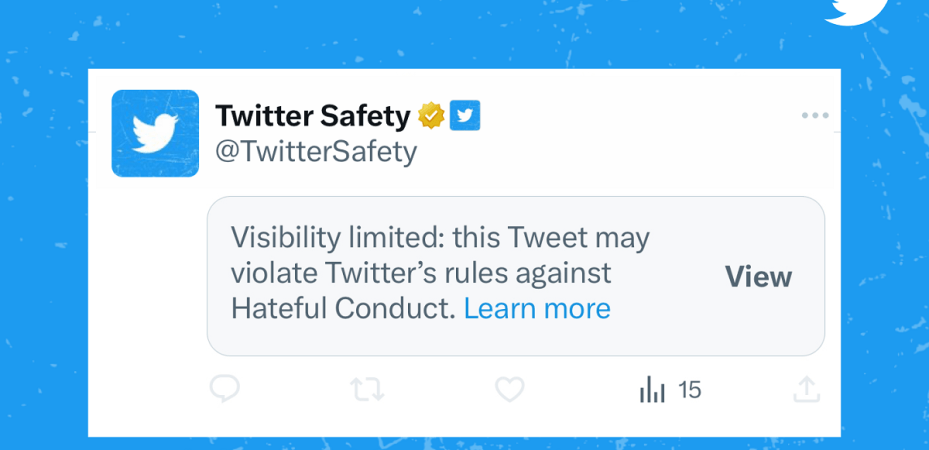Retweet the Twitter Safety tweet

pyautogui.click(x=368, y=389)
